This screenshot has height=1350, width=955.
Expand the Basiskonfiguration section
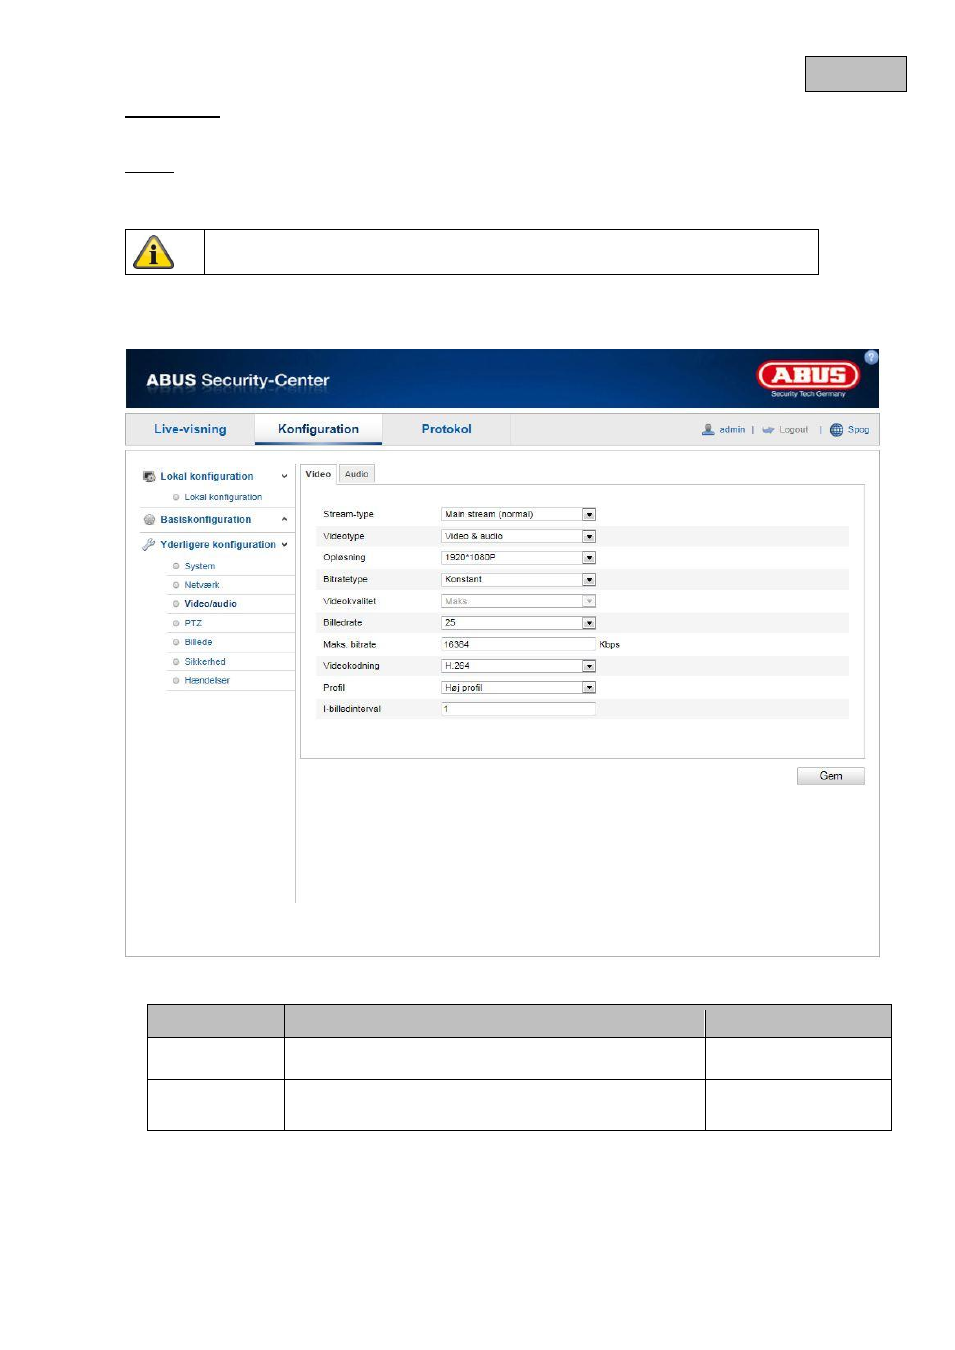(x=284, y=520)
